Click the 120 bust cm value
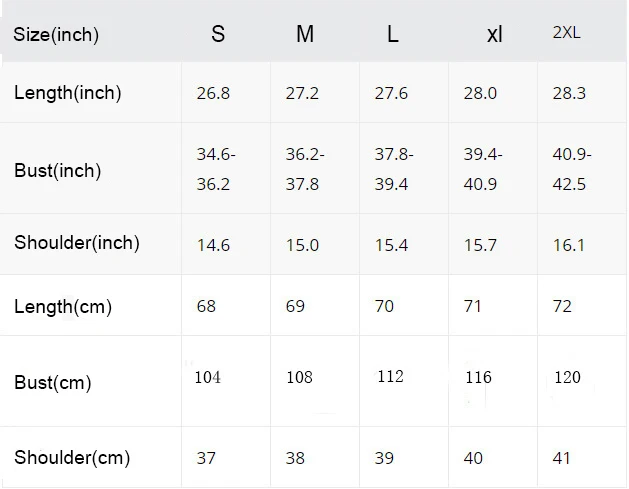The image size is (629, 489). point(567,377)
